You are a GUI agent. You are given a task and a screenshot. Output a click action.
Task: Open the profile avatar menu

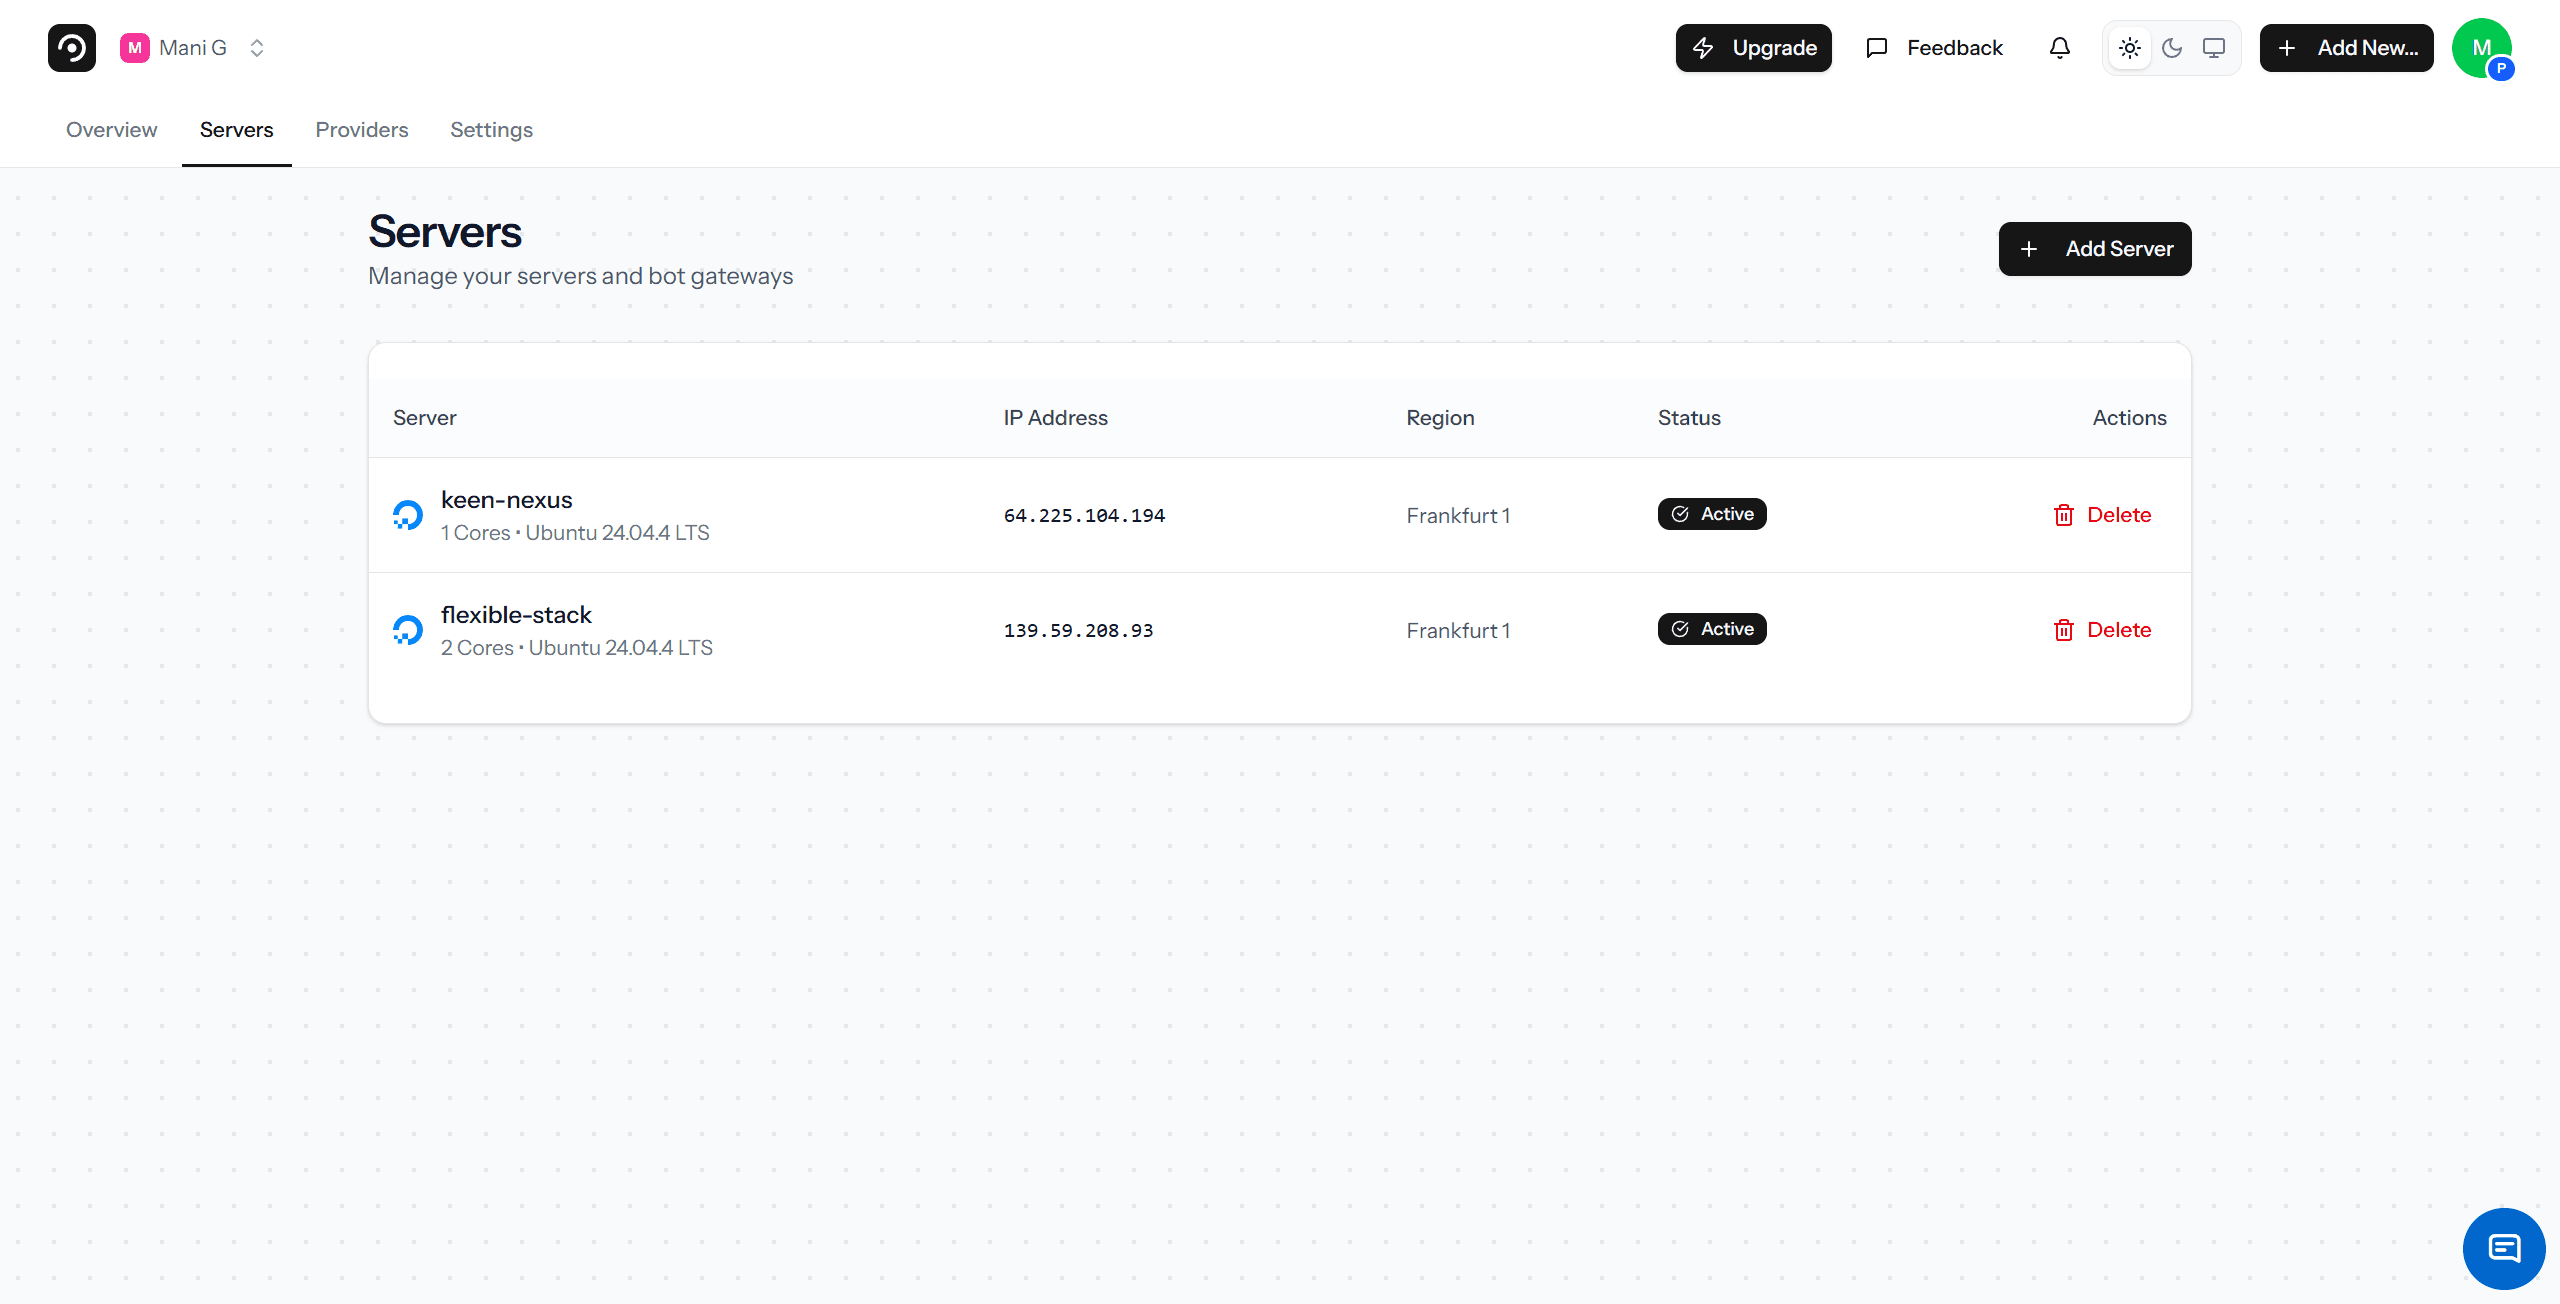click(2484, 47)
